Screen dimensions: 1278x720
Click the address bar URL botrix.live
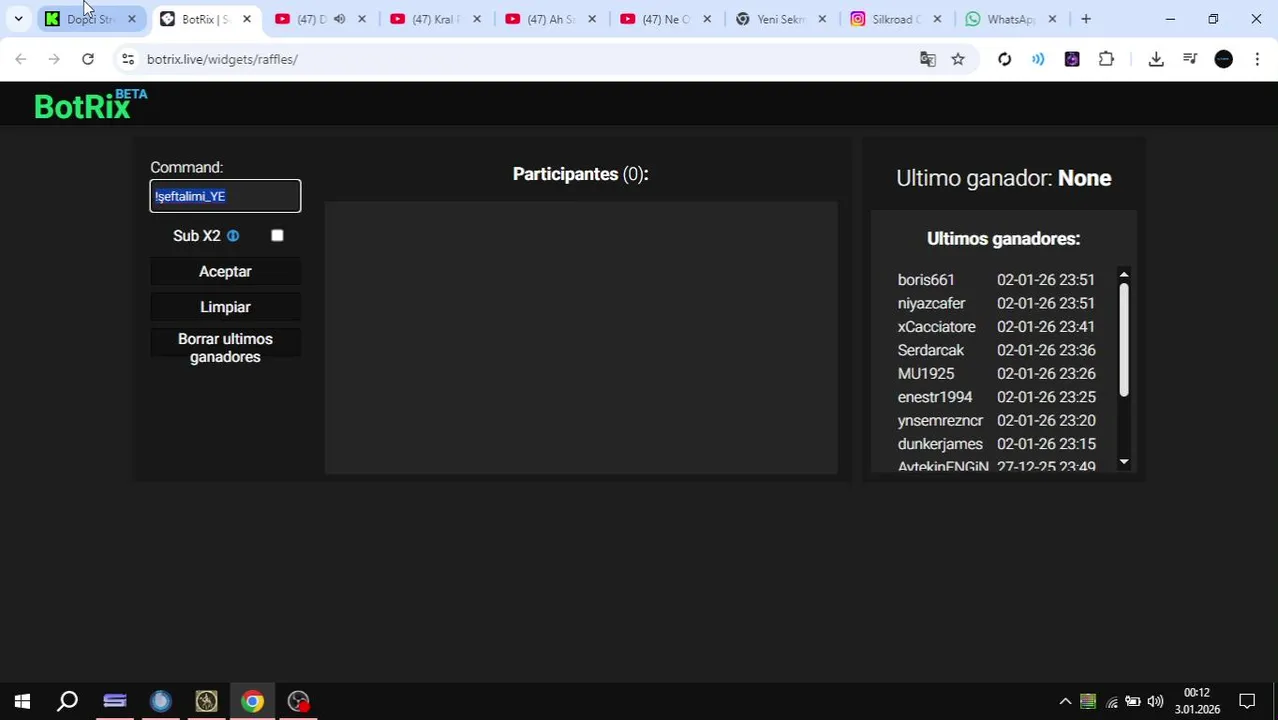click(222, 59)
